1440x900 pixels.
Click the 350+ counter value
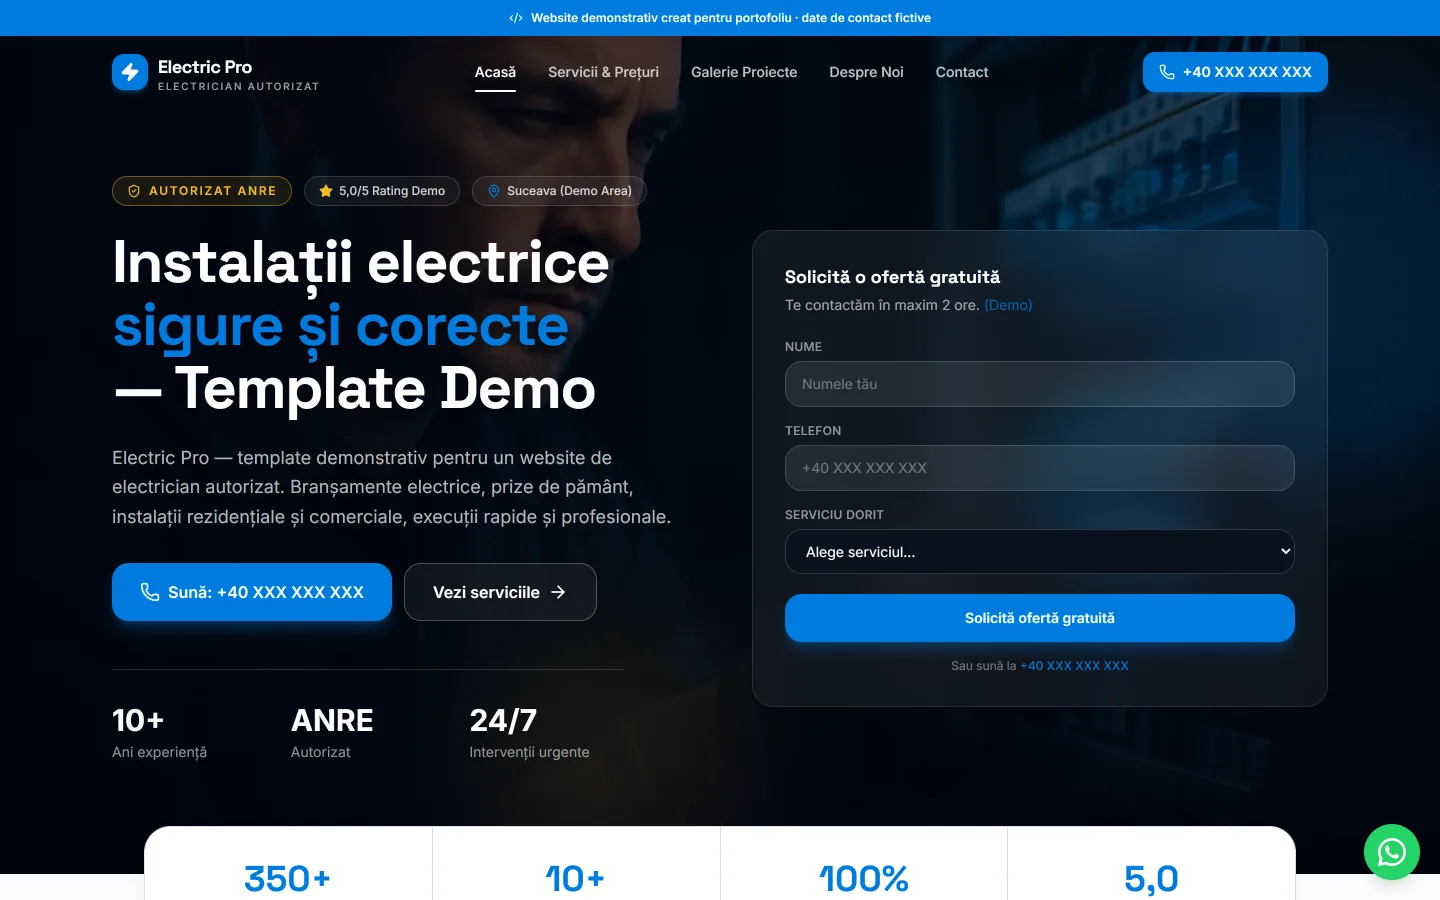pos(288,879)
